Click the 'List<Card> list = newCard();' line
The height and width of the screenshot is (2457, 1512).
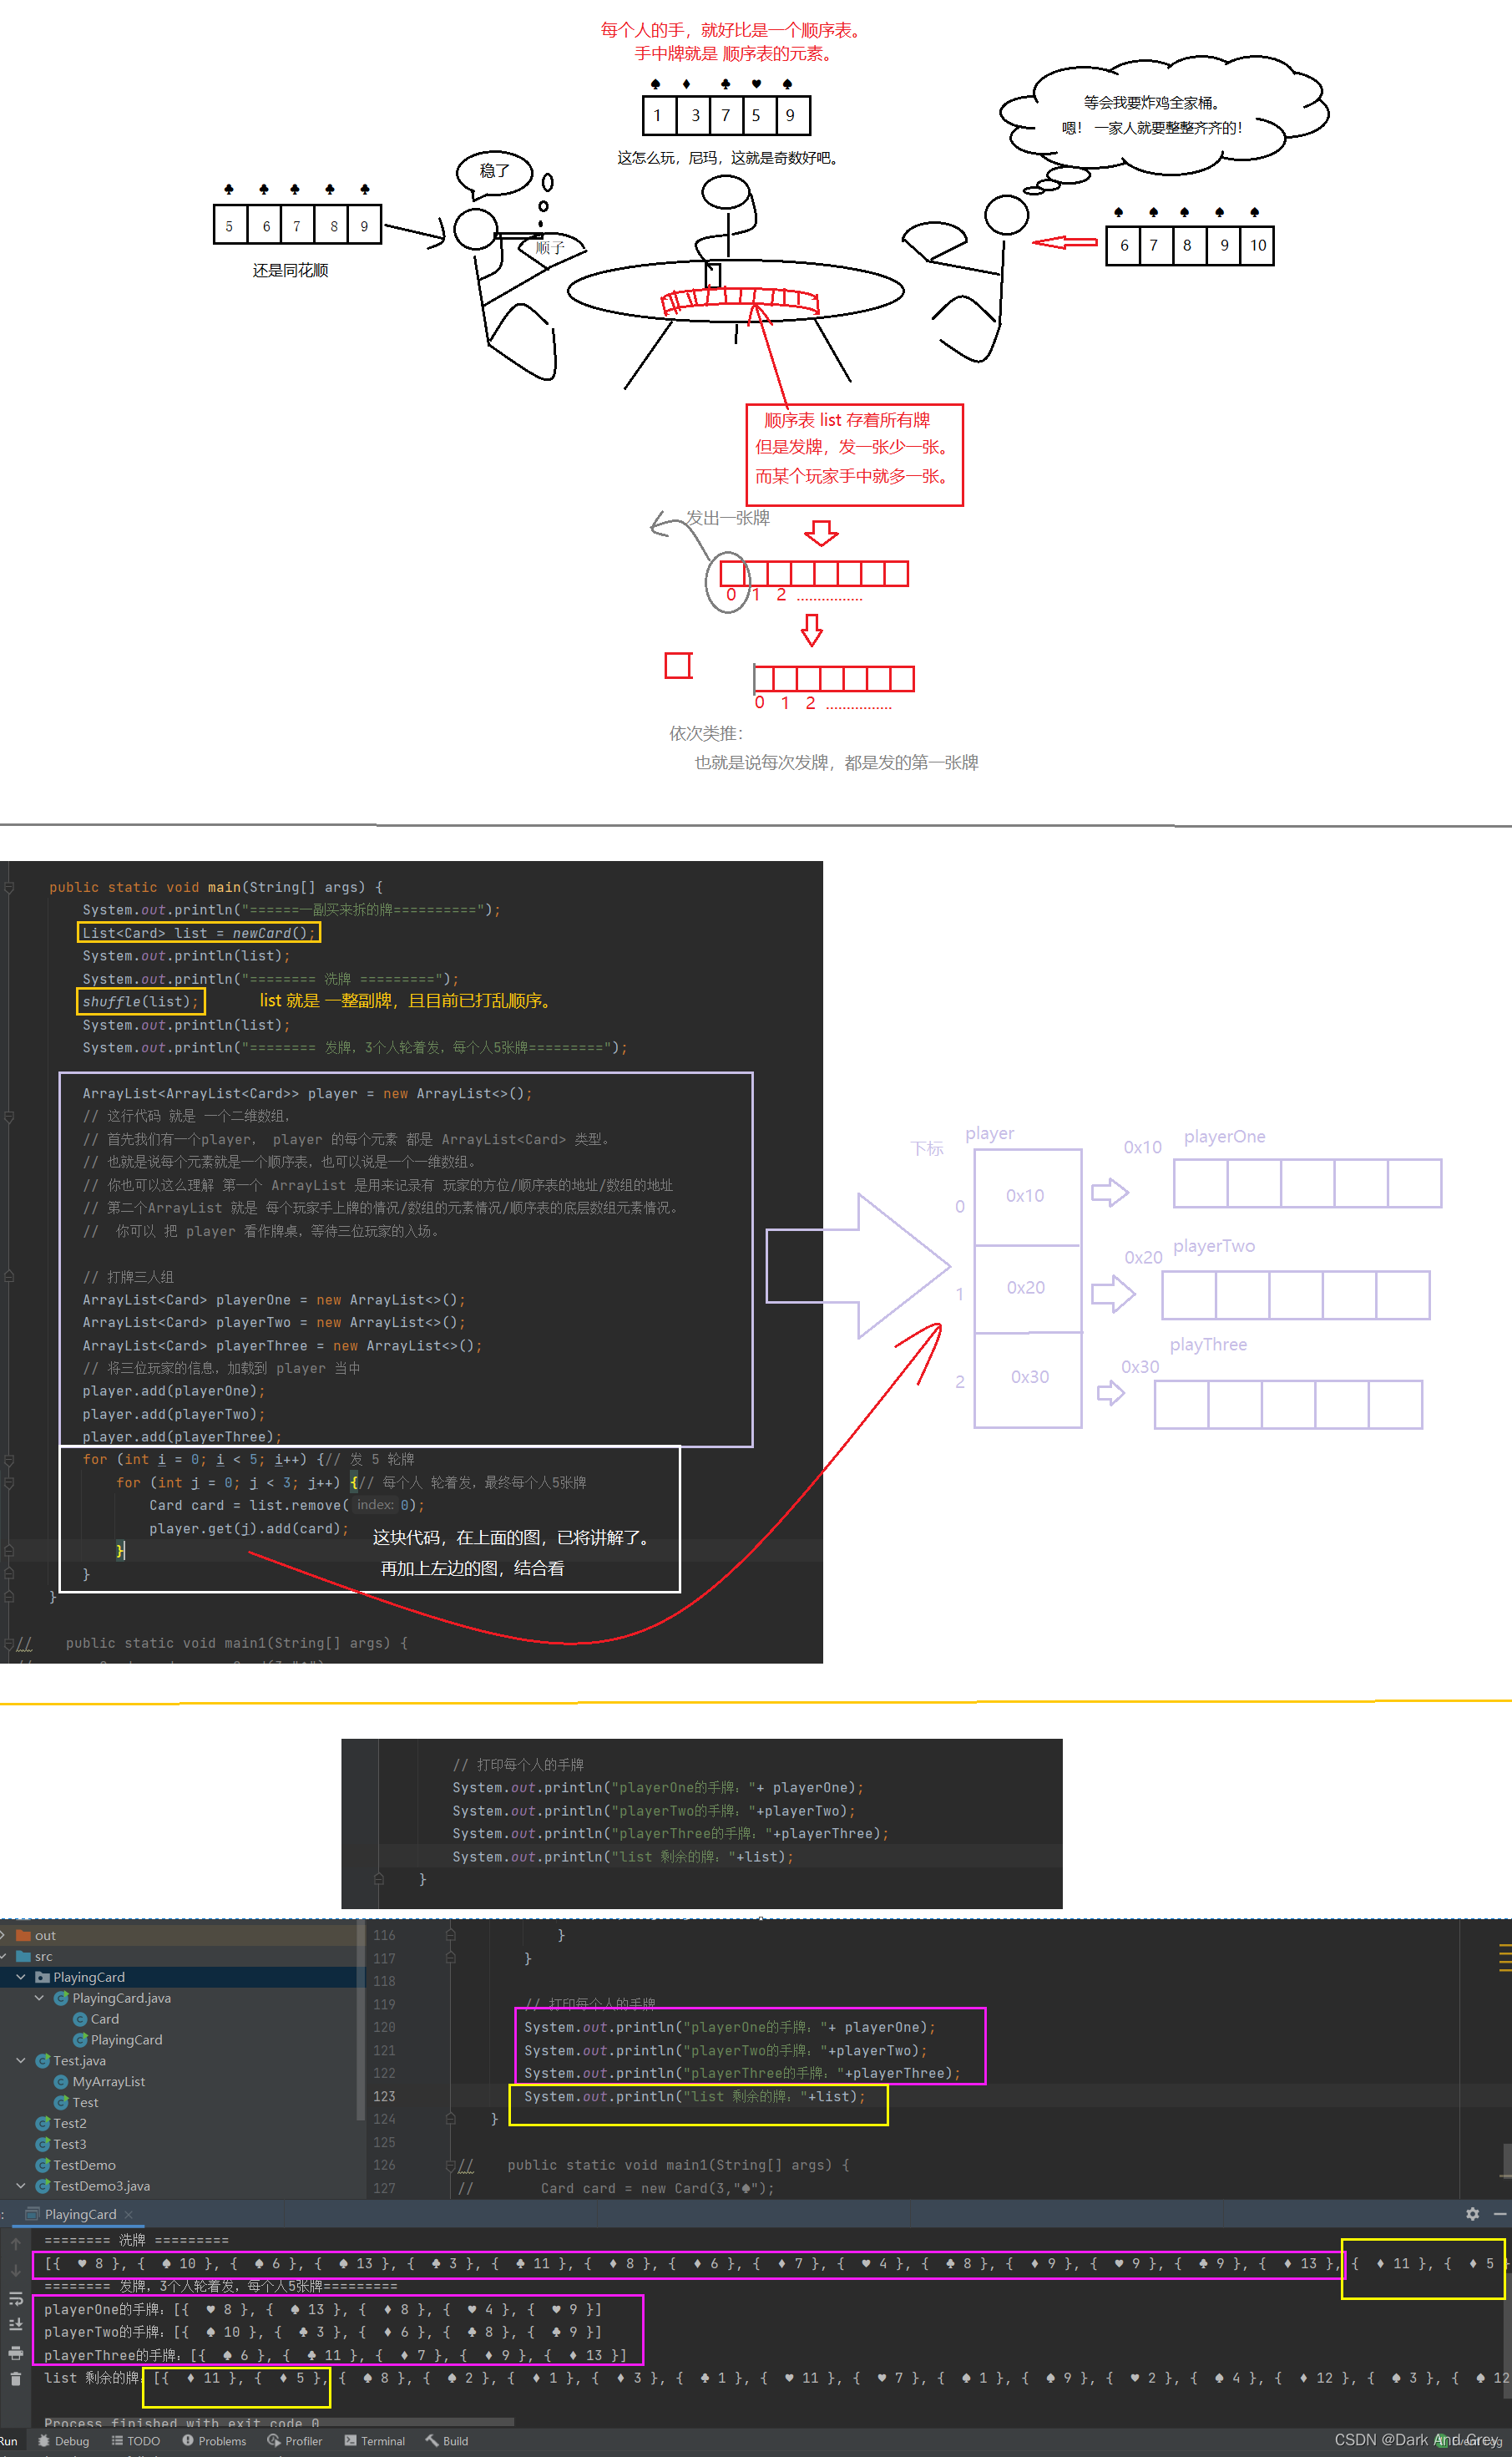pos(199,932)
